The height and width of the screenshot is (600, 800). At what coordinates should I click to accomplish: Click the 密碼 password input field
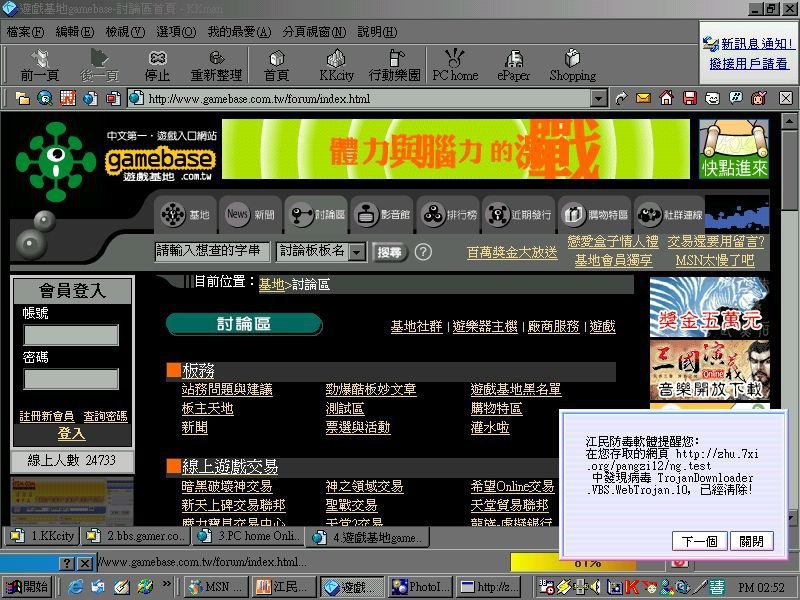point(71,379)
